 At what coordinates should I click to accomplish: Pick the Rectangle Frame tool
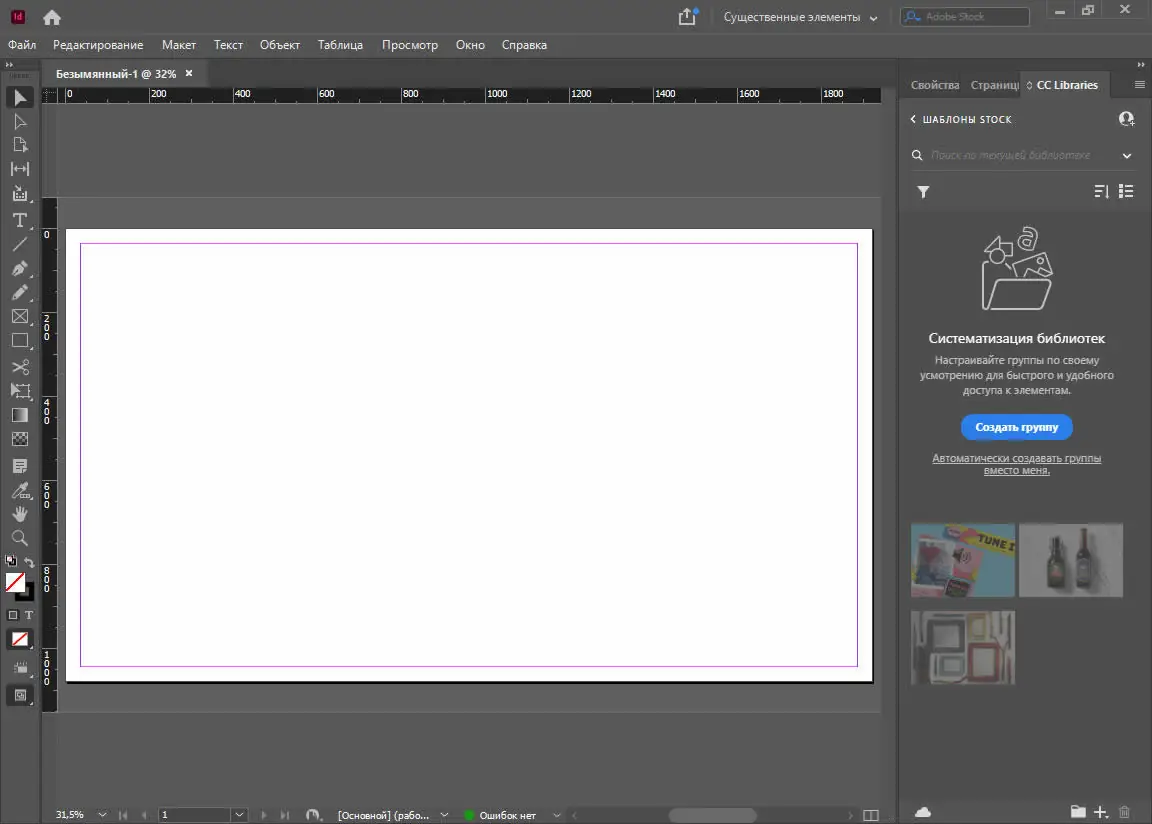(x=20, y=317)
